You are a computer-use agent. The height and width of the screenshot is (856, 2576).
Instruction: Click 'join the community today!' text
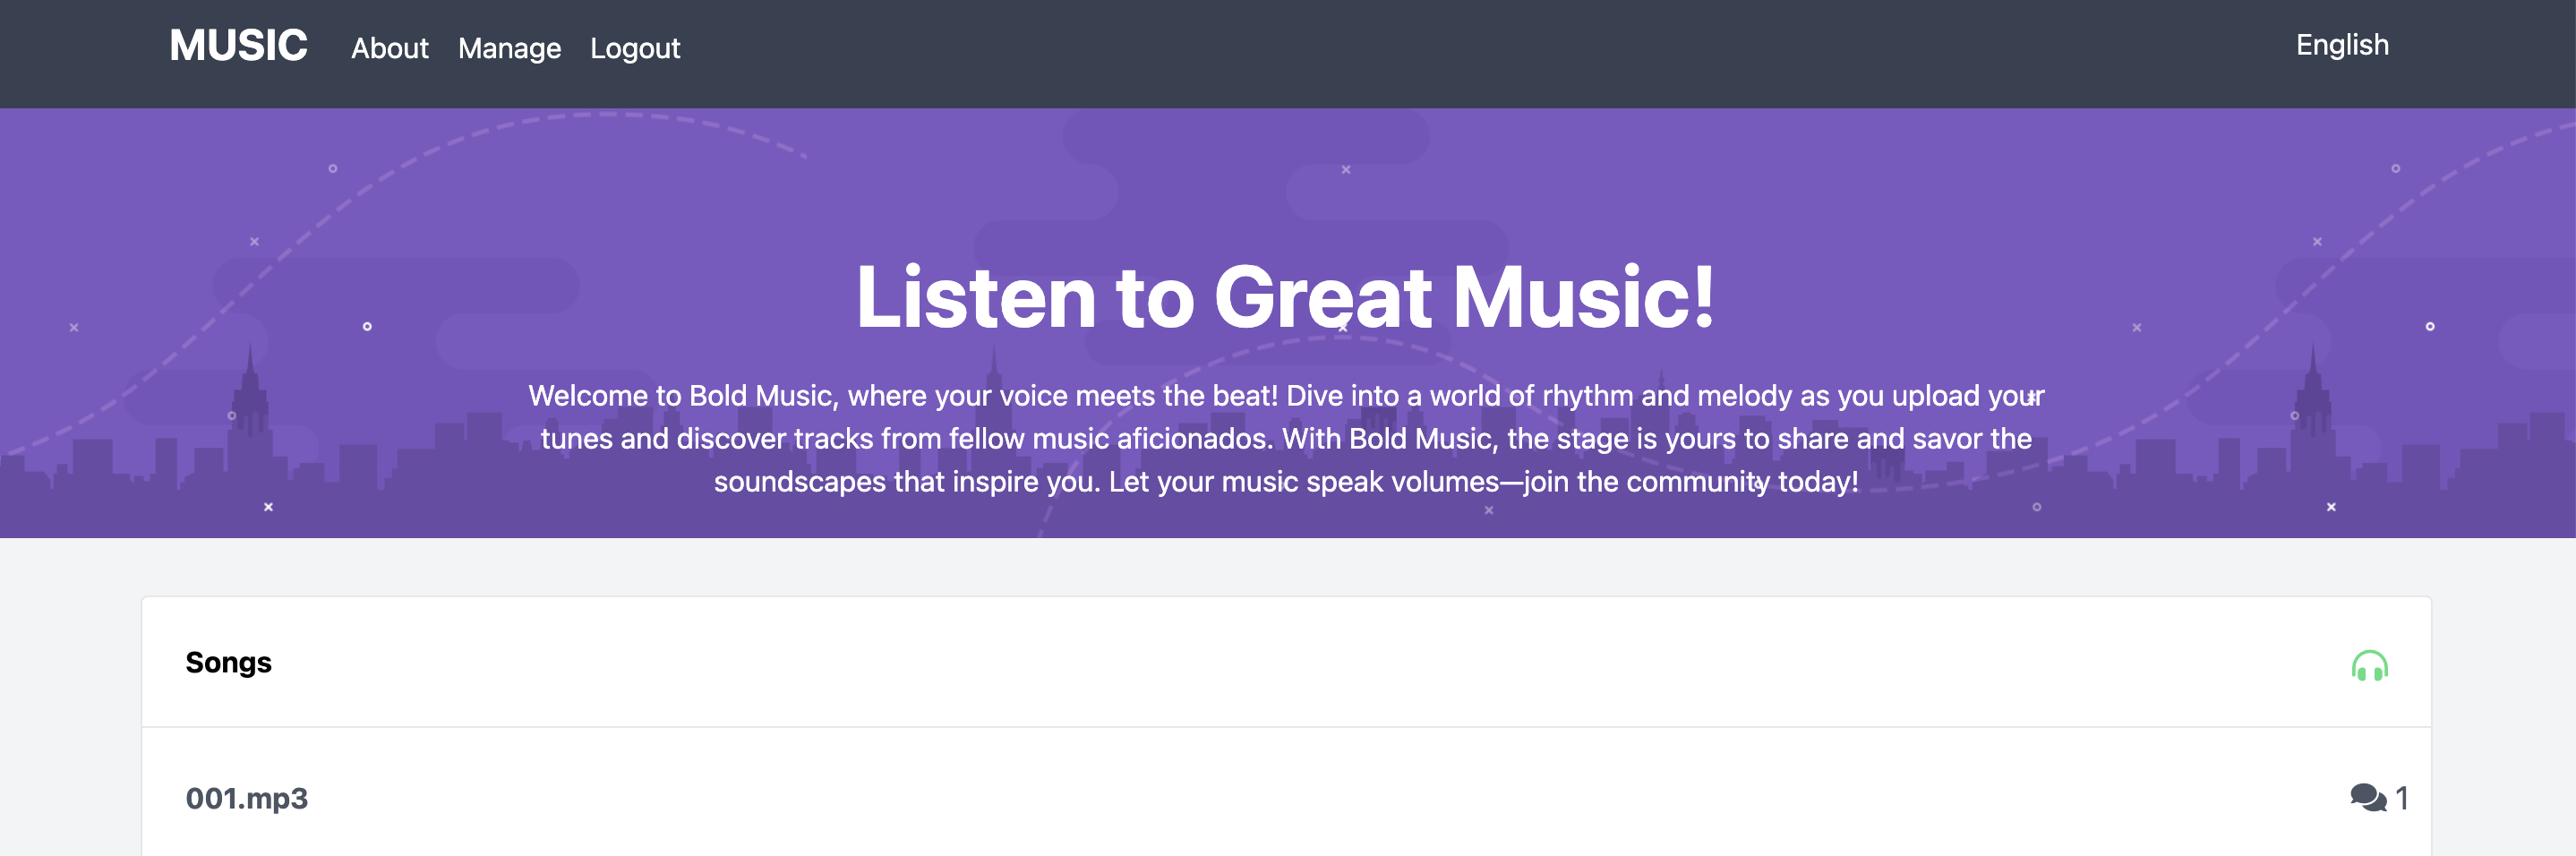pos(1690,482)
